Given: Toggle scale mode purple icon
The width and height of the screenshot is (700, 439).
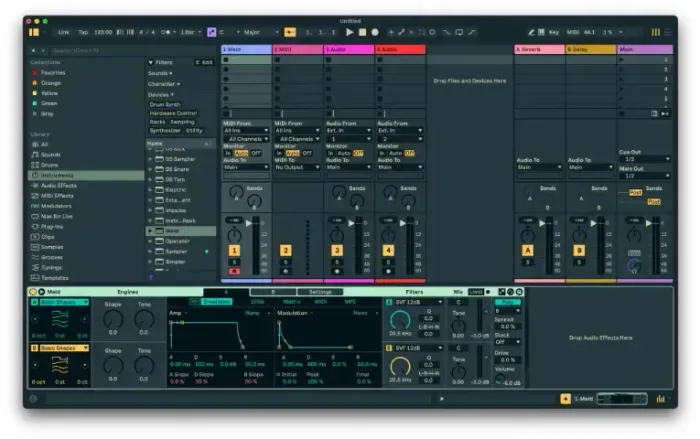Looking at the screenshot, I should click(212, 32).
